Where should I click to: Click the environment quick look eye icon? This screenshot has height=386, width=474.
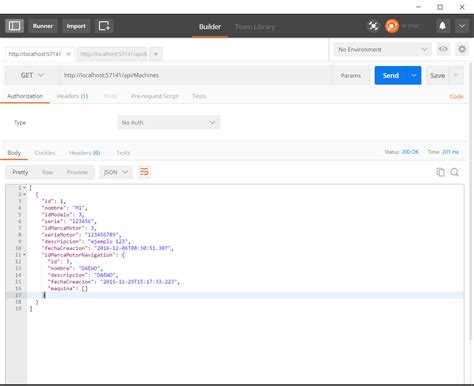click(x=443, y=49)
